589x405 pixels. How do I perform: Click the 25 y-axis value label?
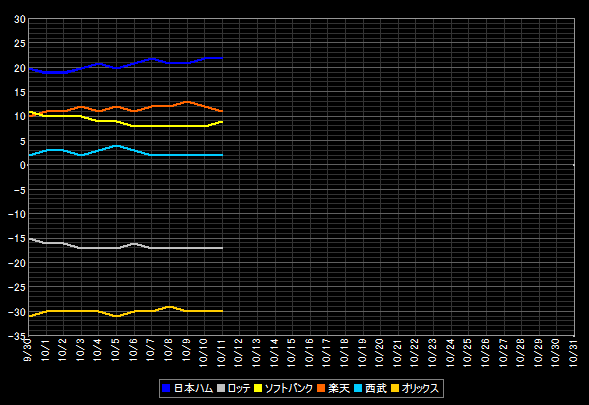click(20, 44)
